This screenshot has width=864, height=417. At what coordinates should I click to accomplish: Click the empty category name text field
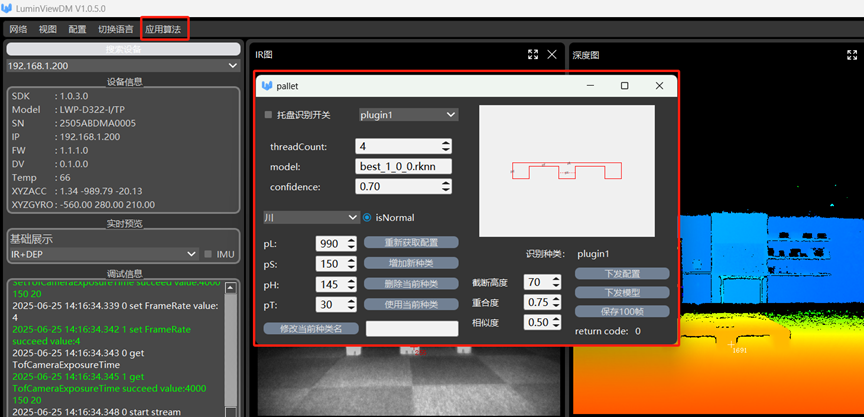point(412,328)
